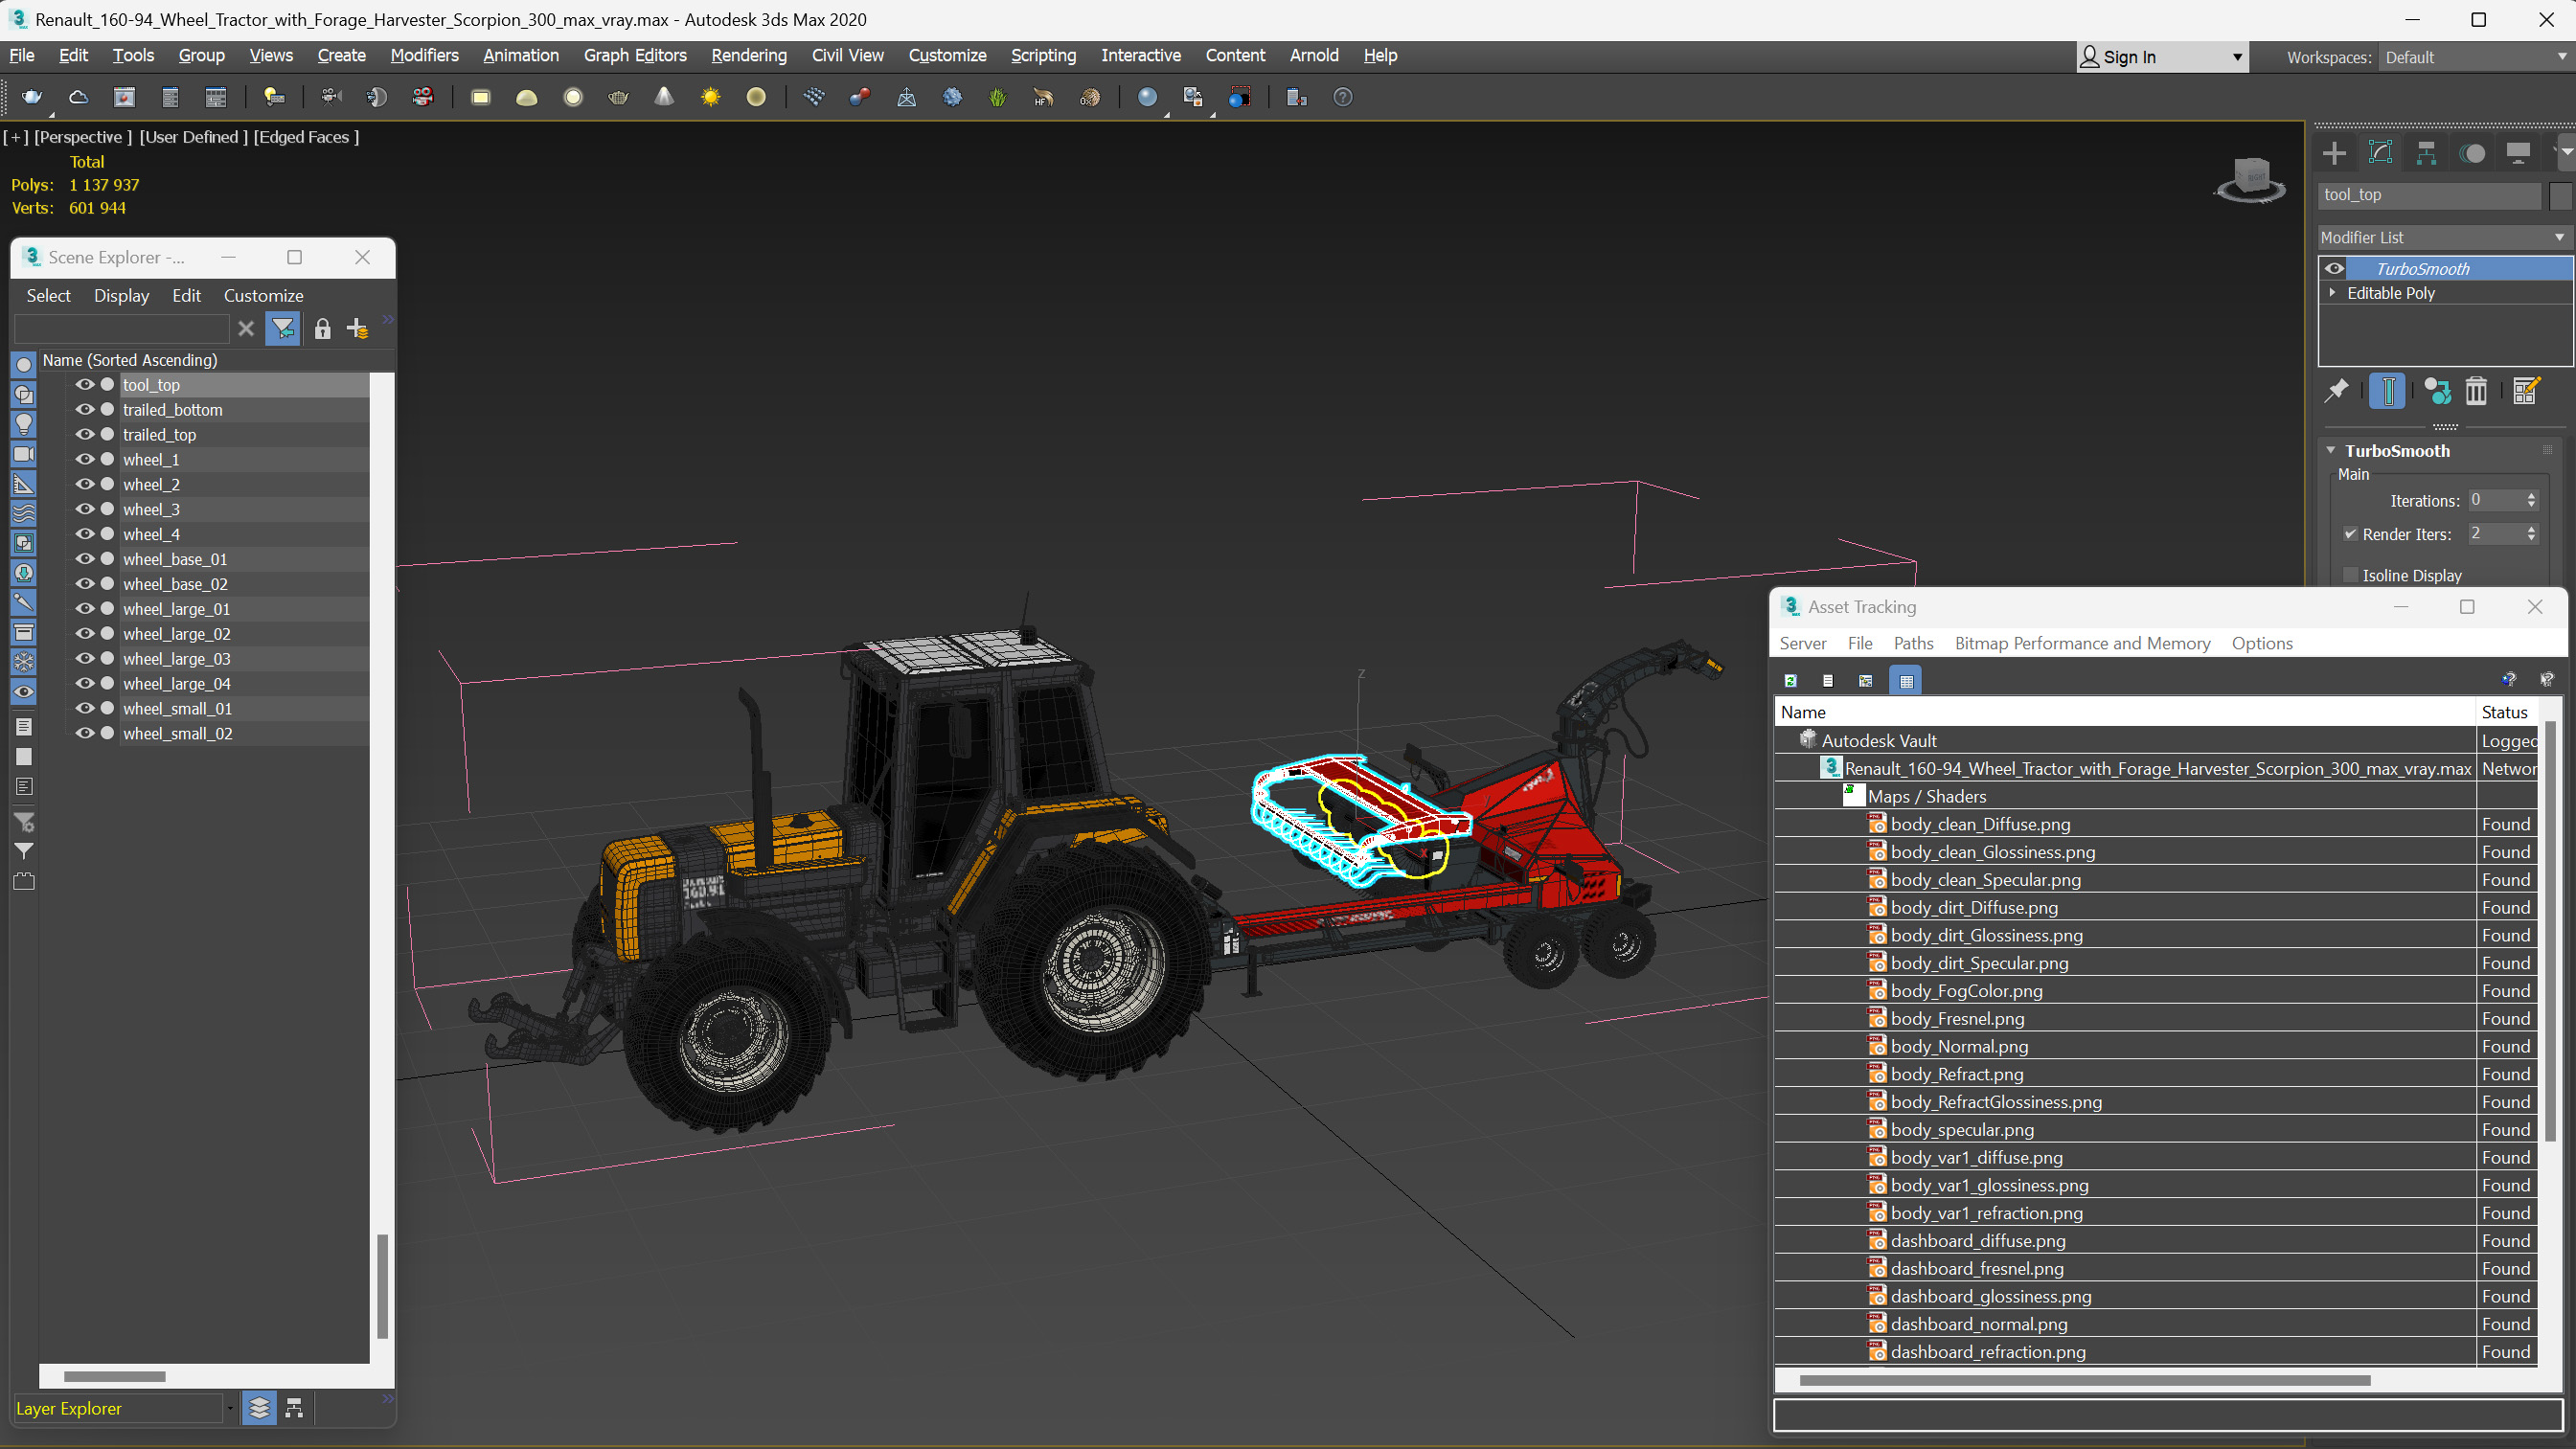Click the HF hair icon

[x=1043, y=97]
